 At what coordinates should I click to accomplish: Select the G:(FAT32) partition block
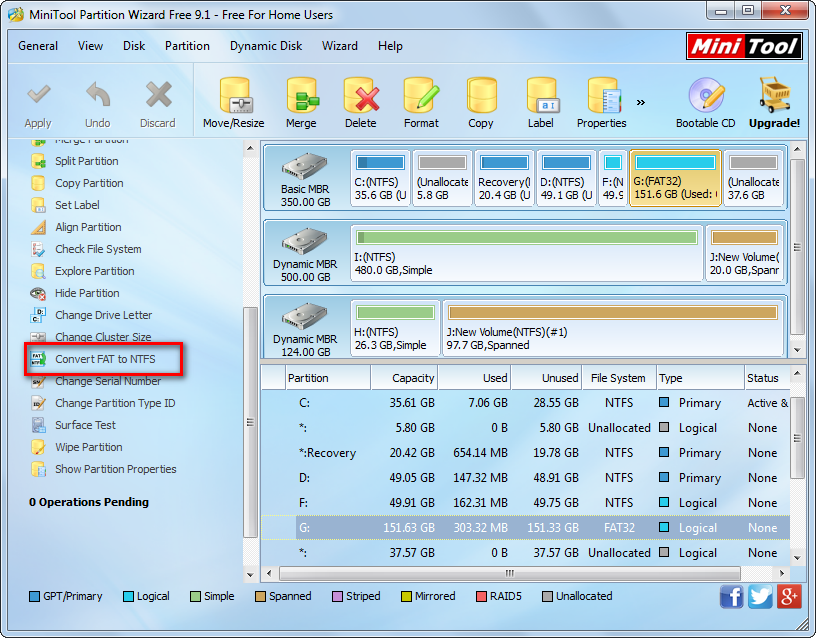click(x=675, y=178)
